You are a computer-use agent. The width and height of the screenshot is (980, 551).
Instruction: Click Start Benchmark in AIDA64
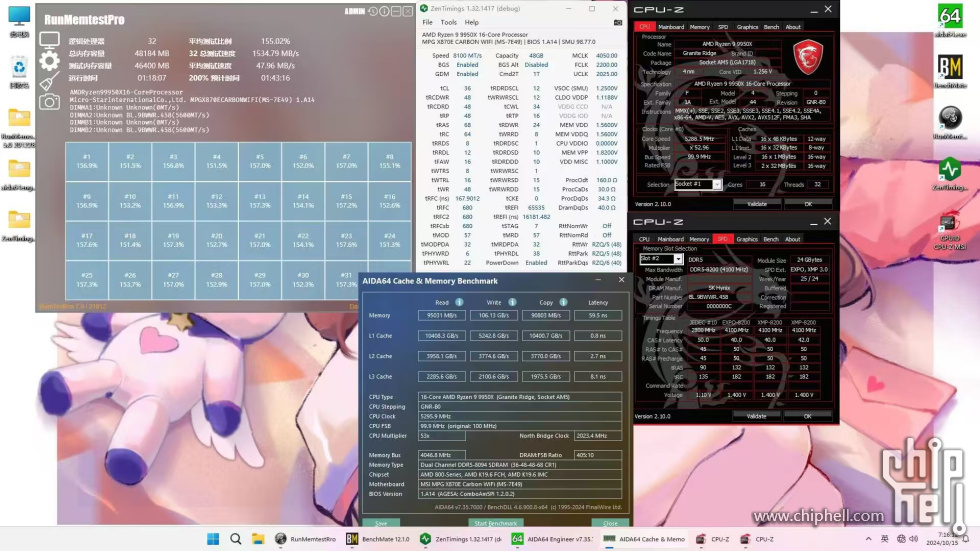[496, 523]
